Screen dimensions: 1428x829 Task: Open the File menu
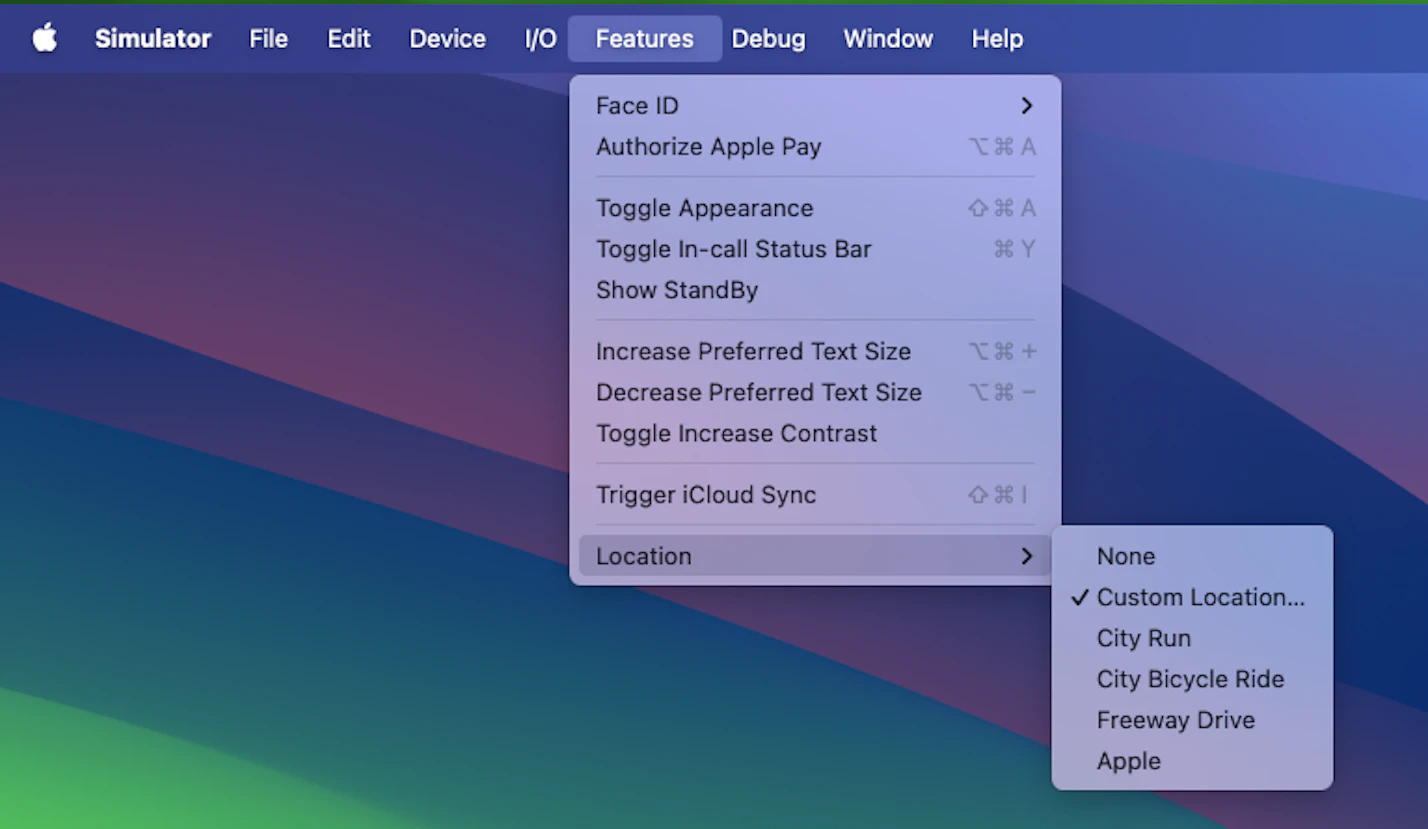tap(269, 38)
